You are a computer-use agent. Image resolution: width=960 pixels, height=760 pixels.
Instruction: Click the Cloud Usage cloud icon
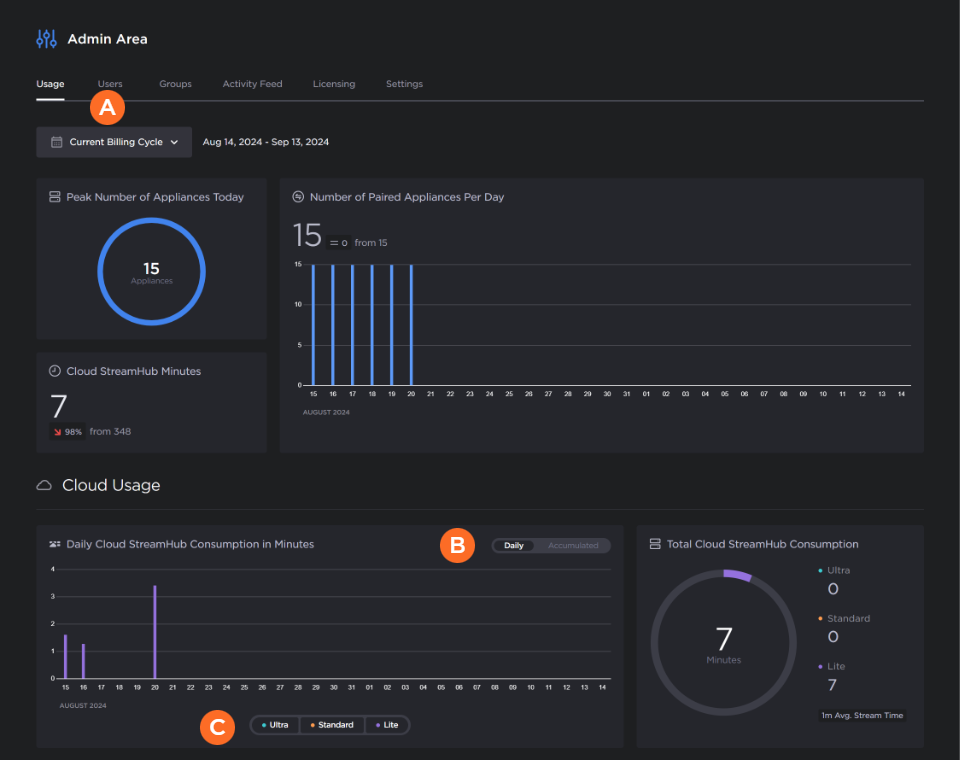[x=44, y=486]
